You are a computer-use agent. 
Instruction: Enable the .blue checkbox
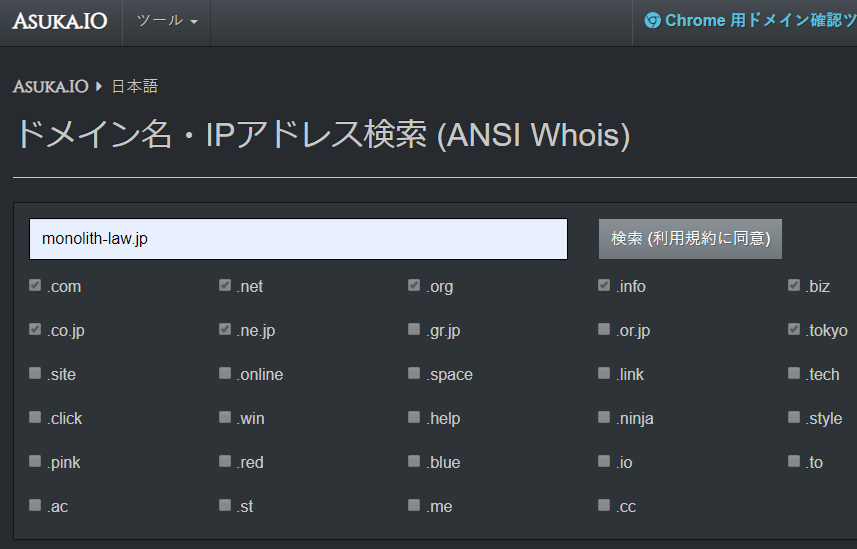click(414, 461)
